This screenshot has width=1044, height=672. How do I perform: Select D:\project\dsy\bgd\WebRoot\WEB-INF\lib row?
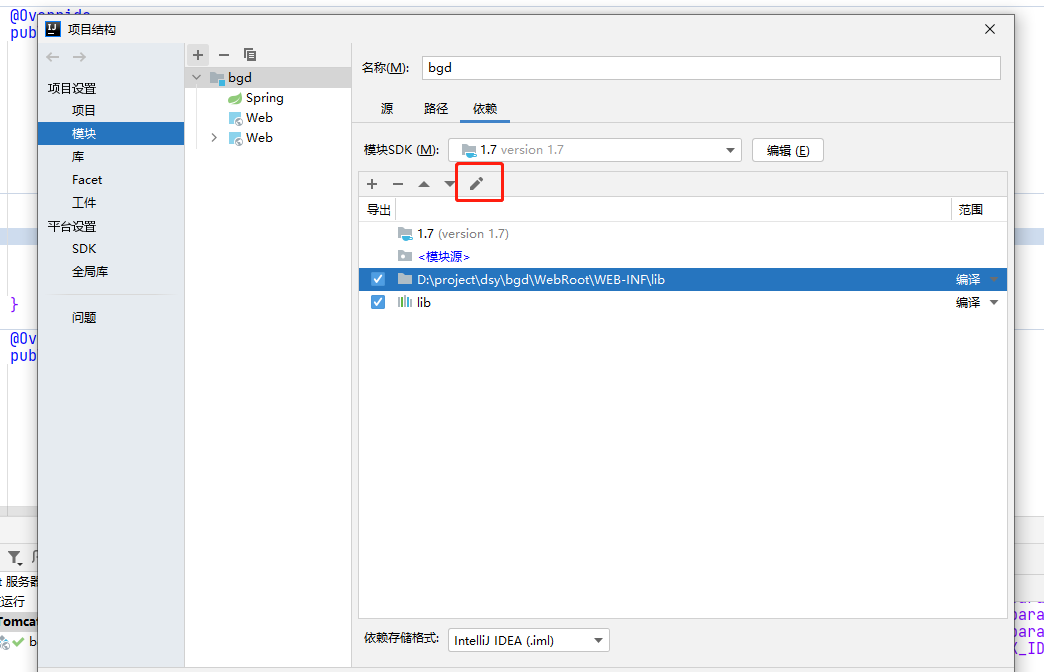coord(682,279)
